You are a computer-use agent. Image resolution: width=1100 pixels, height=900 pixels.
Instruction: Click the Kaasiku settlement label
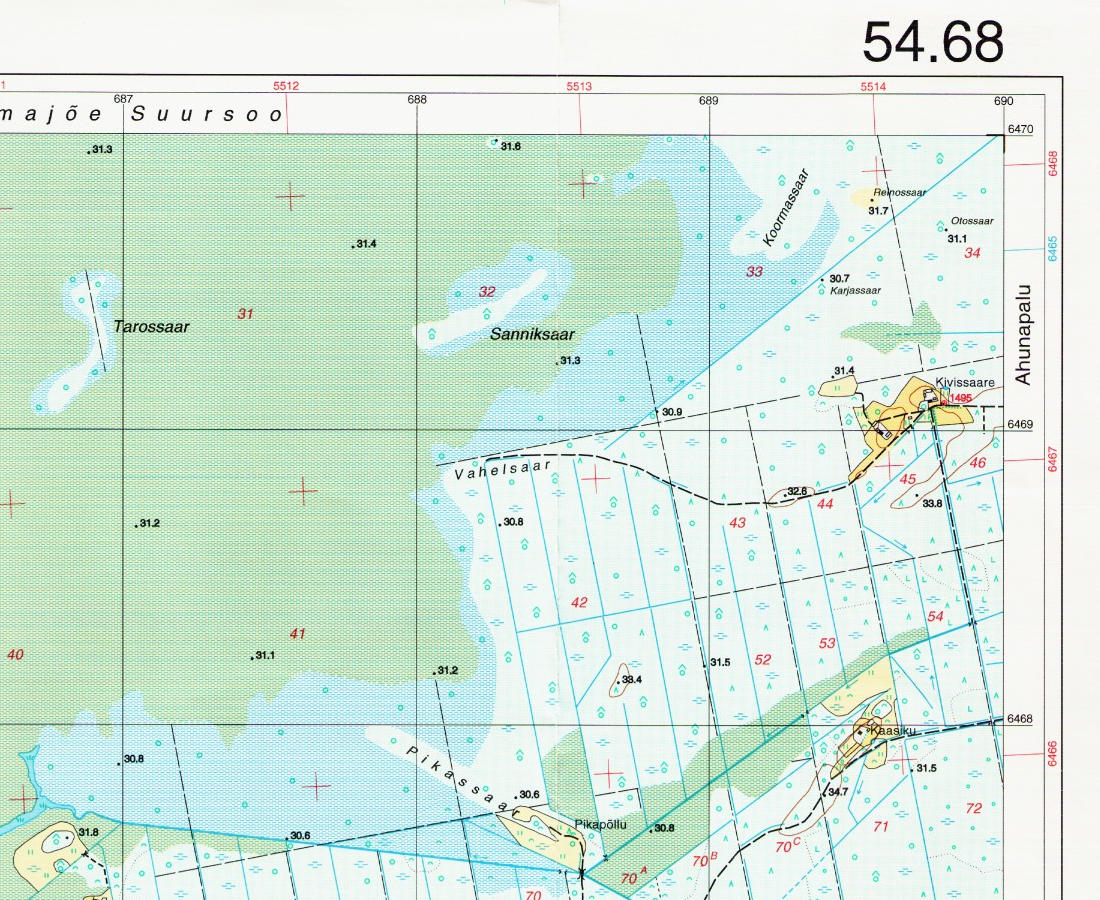click(893, 731)
